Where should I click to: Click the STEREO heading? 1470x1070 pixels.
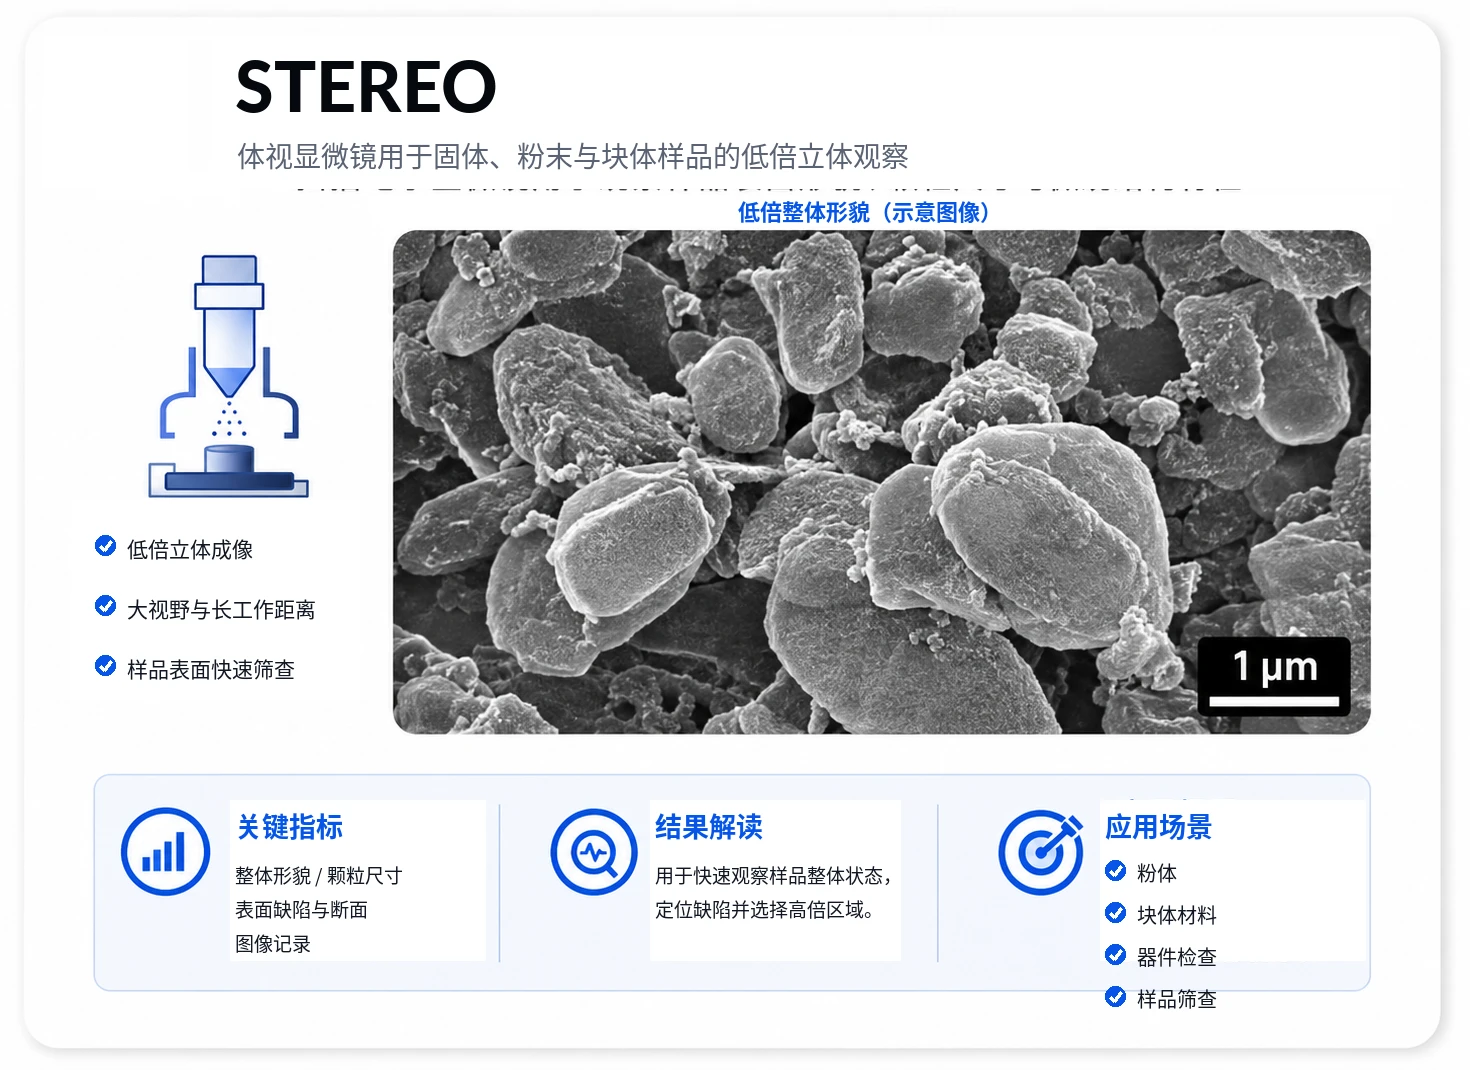(366, 87)
